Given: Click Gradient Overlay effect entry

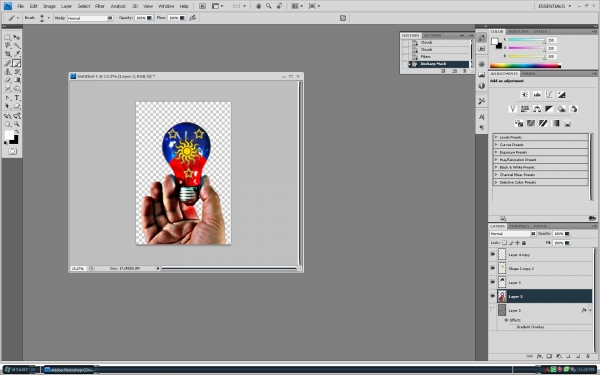Looking at the screenshot, I should pyautogui.click(x=530, y=327).
